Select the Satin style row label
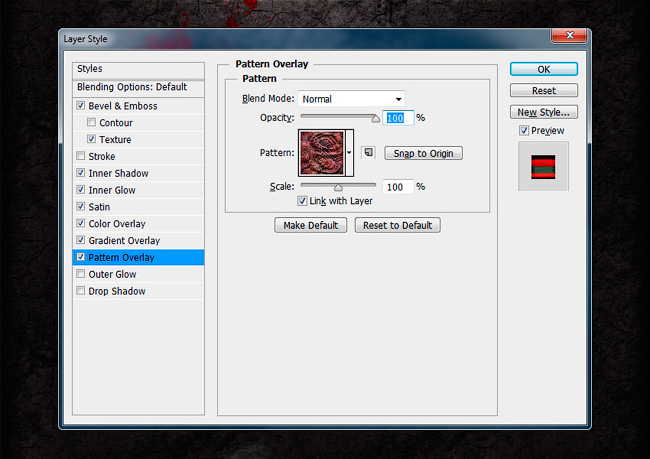This screenshot has width=650, height=459. click(99, 206)
